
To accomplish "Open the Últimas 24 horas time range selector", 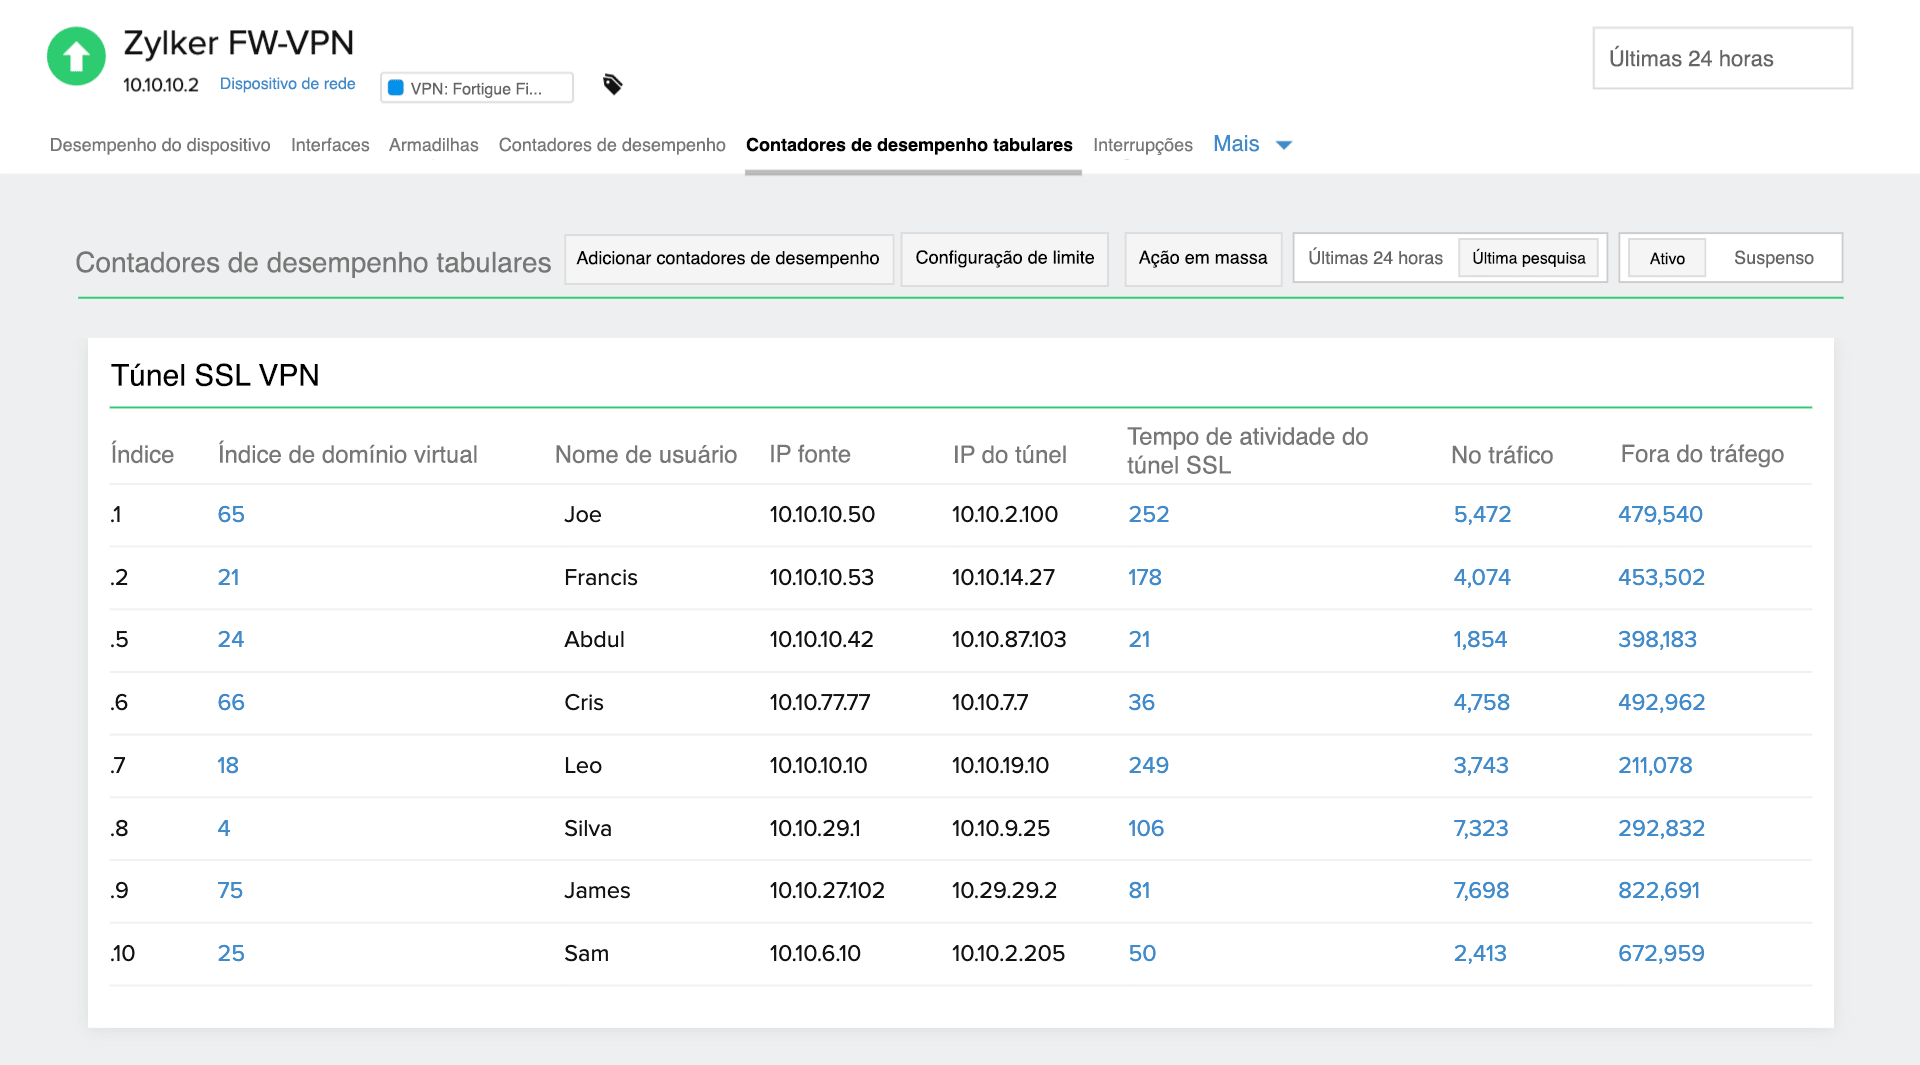I will tap(1722, 58).
